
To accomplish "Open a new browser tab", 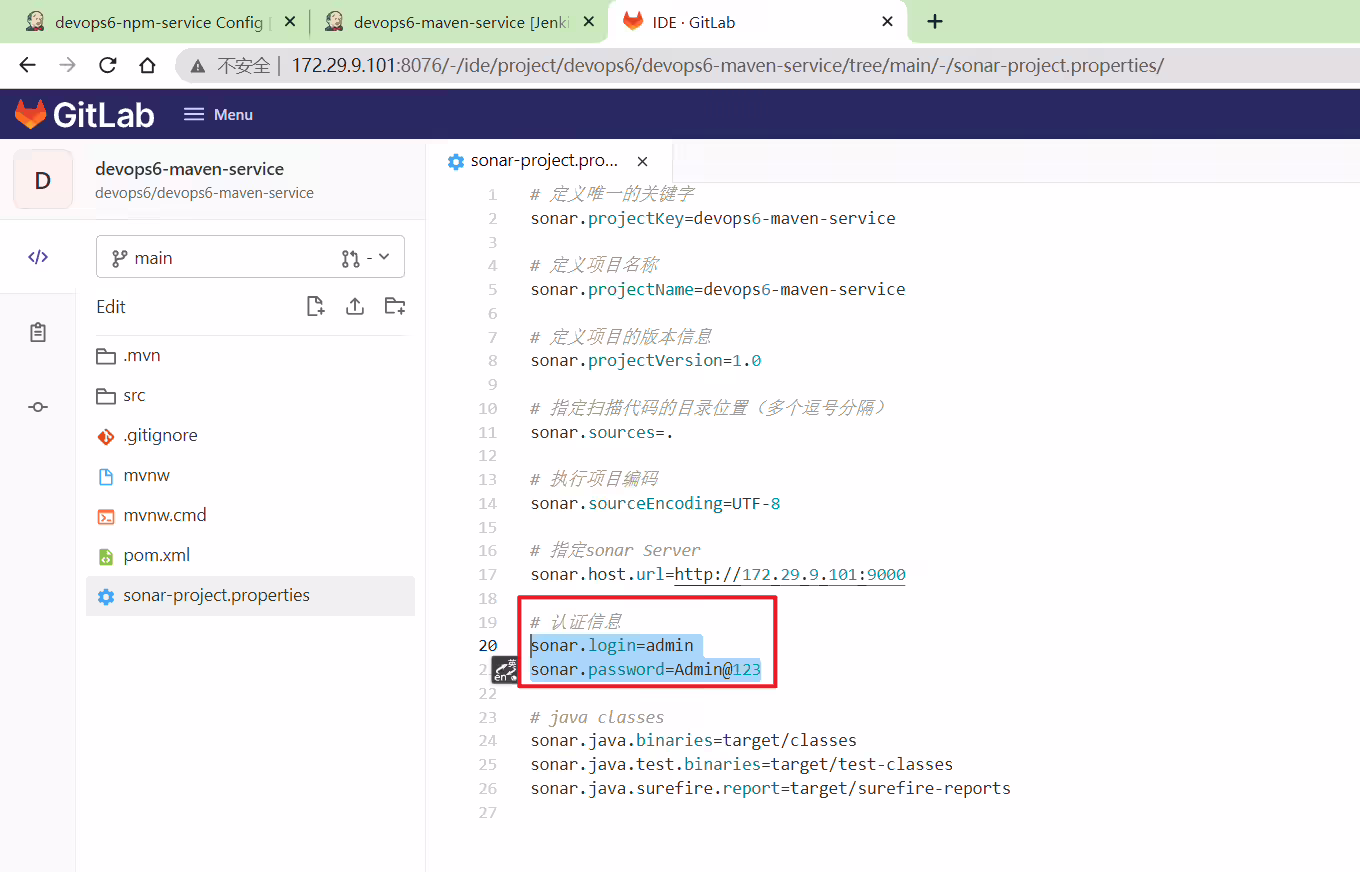I will [935, 22].
